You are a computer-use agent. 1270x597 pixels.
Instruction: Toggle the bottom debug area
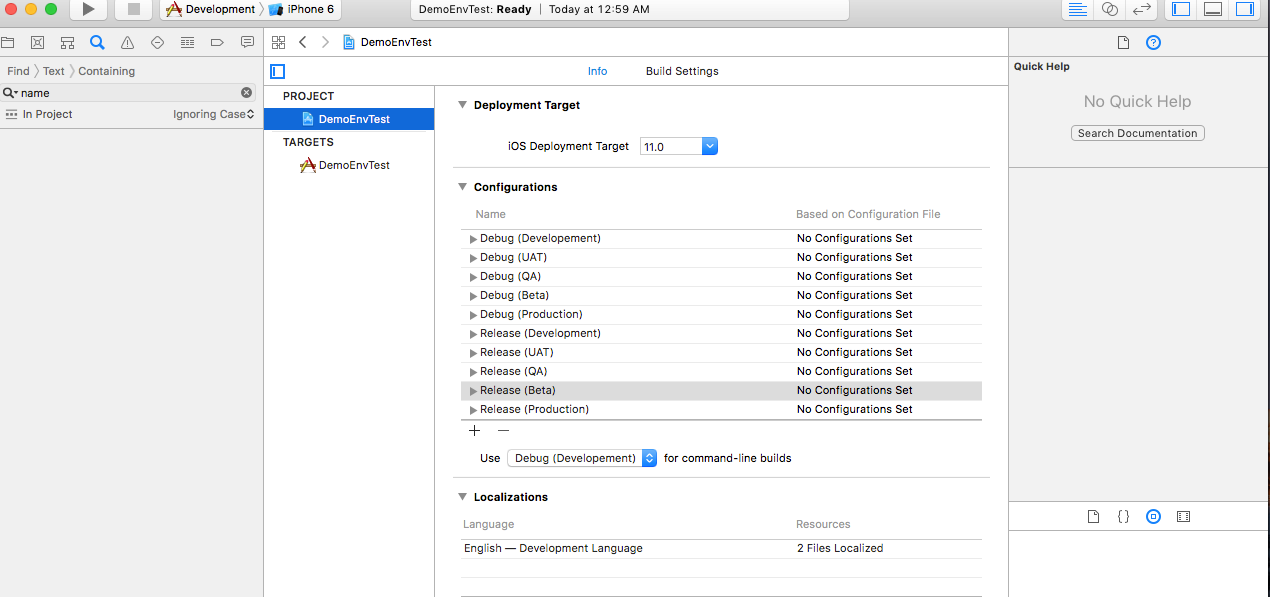coord(1212,9)
